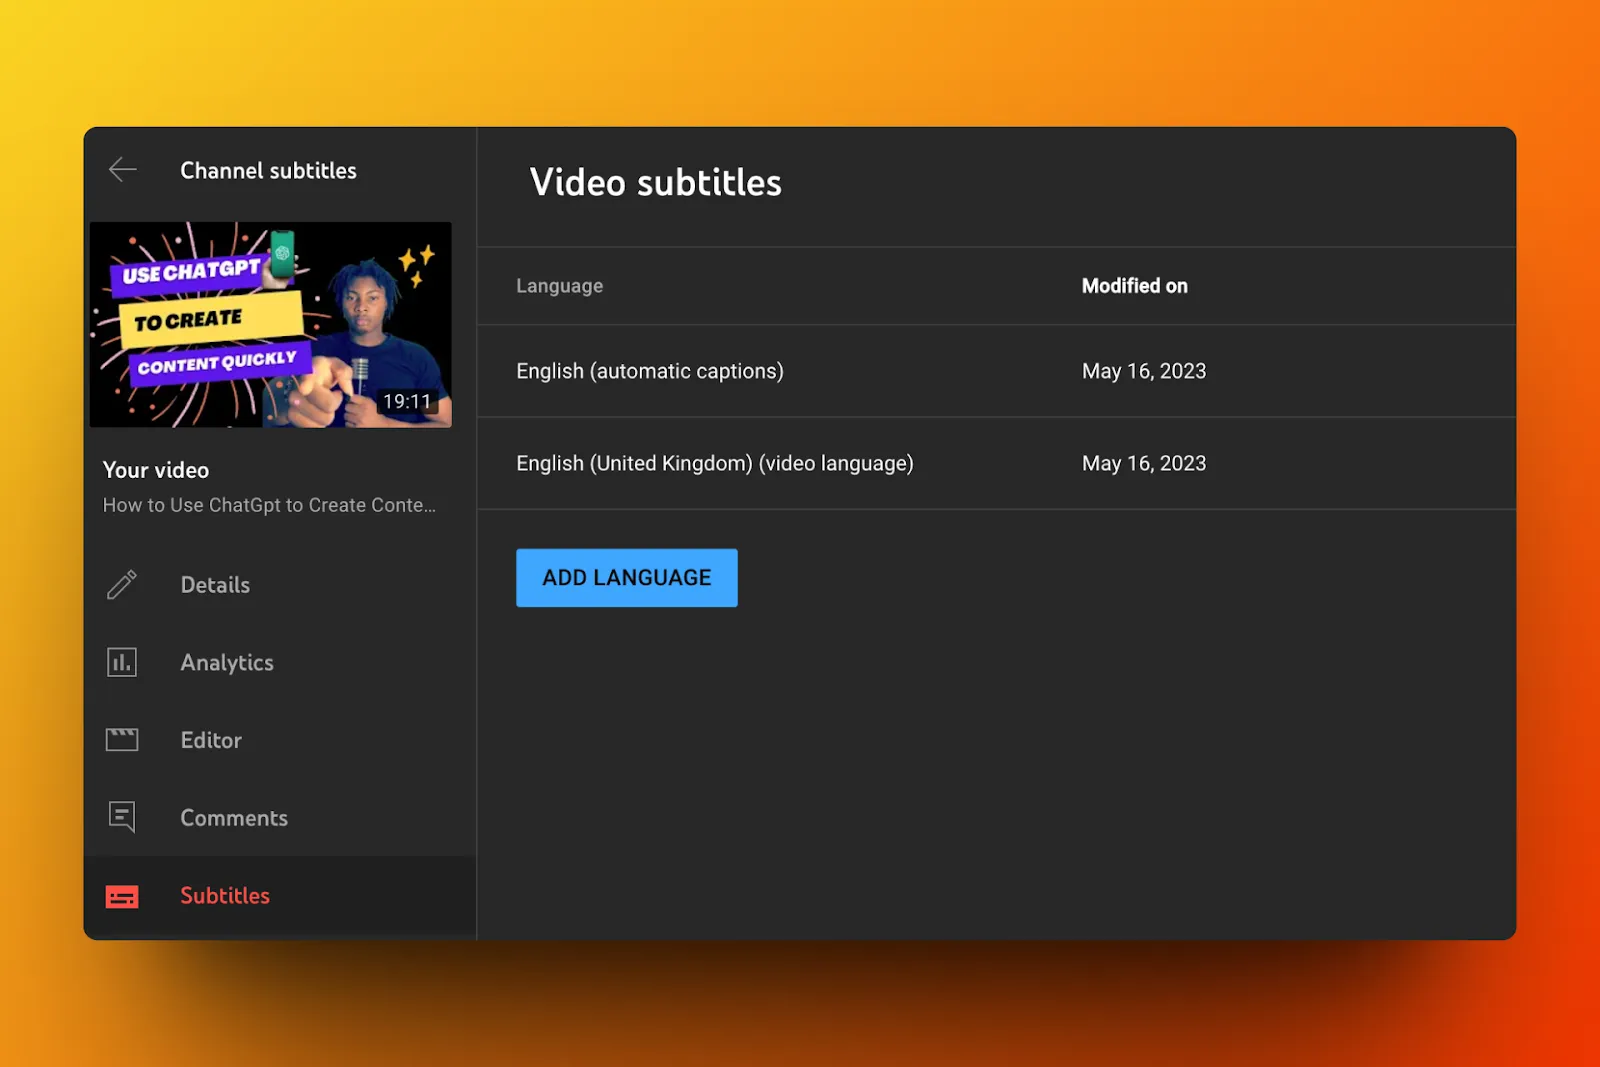Click the 19:11 duration badge
The image size is (1600, 1067).
coord(407,401)
